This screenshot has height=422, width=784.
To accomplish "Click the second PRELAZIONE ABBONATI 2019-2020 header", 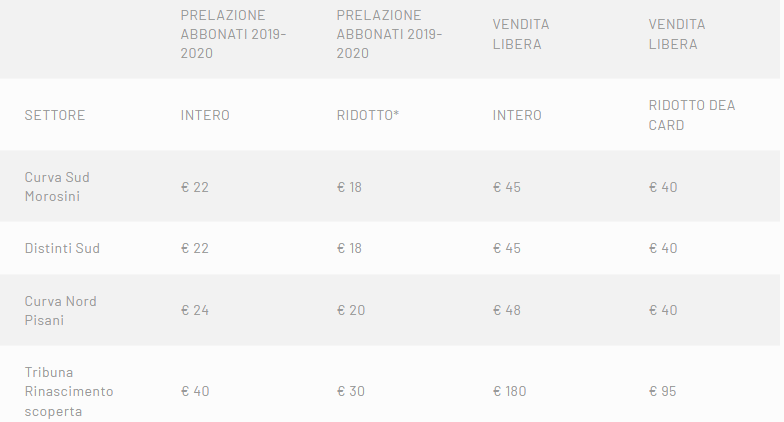I will (389, 34).
